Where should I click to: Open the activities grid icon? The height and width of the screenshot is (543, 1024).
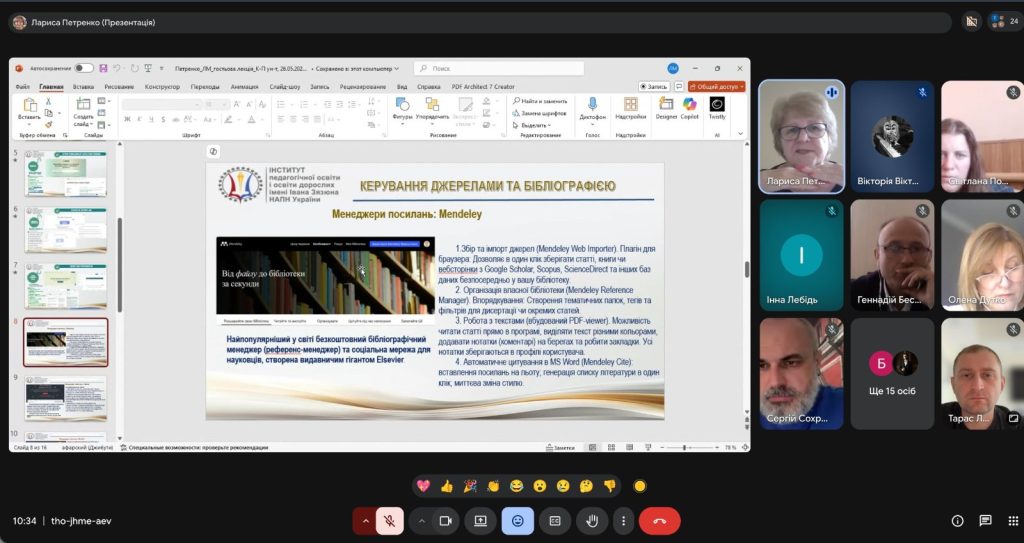(1013, 521)
